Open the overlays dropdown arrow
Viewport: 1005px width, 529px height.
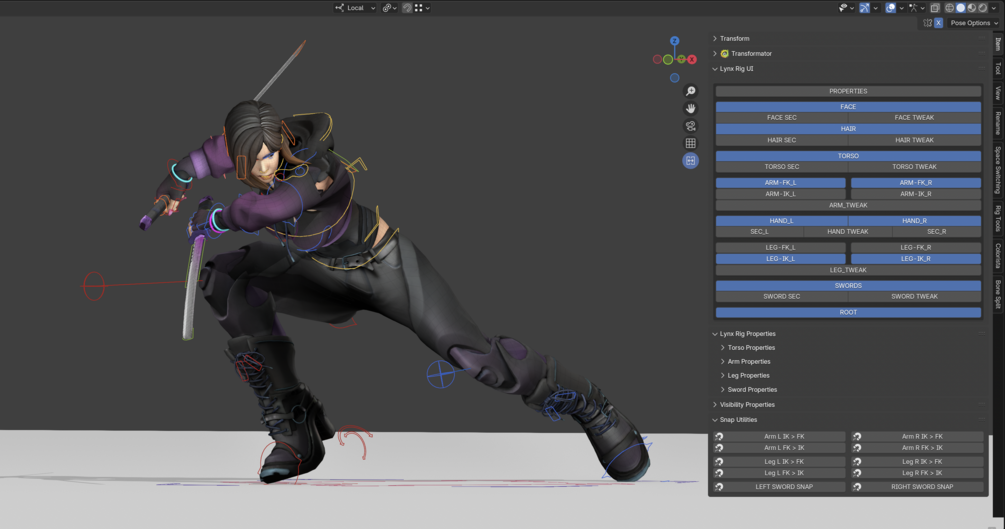tap(901, 8)
